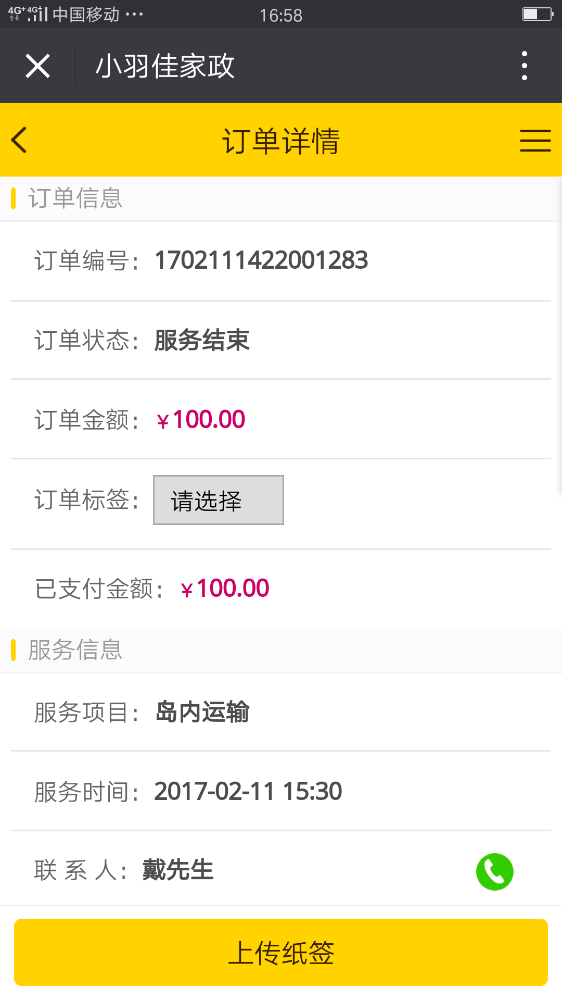Tap the contact name 戴先生
562x1000 pixels.
(177, 870)
